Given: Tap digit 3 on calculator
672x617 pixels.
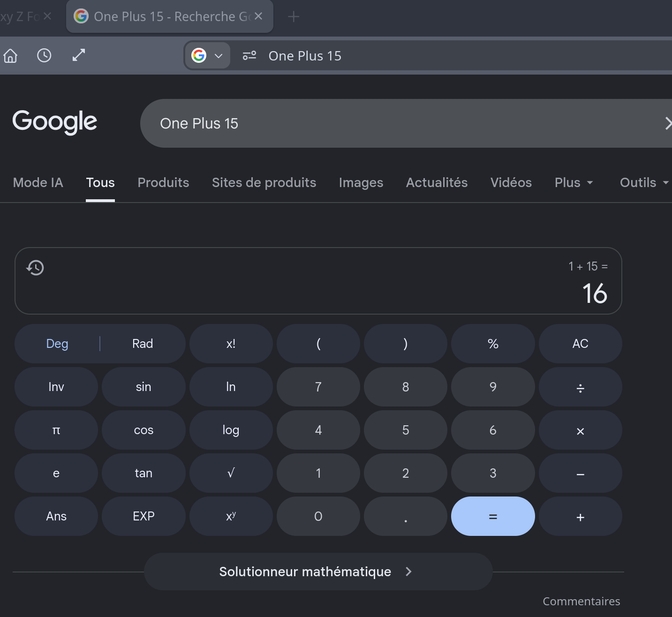Looking at the screenshot, I should coord(493,473).
